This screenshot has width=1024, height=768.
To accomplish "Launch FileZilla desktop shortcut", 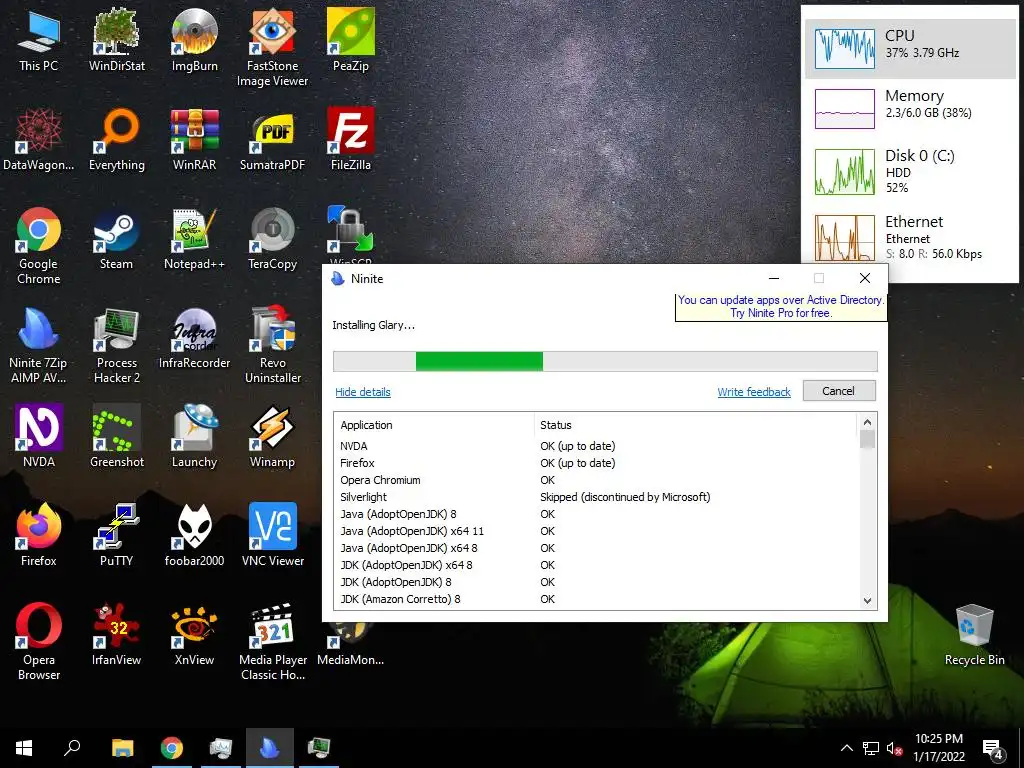I will click(351, 140).
